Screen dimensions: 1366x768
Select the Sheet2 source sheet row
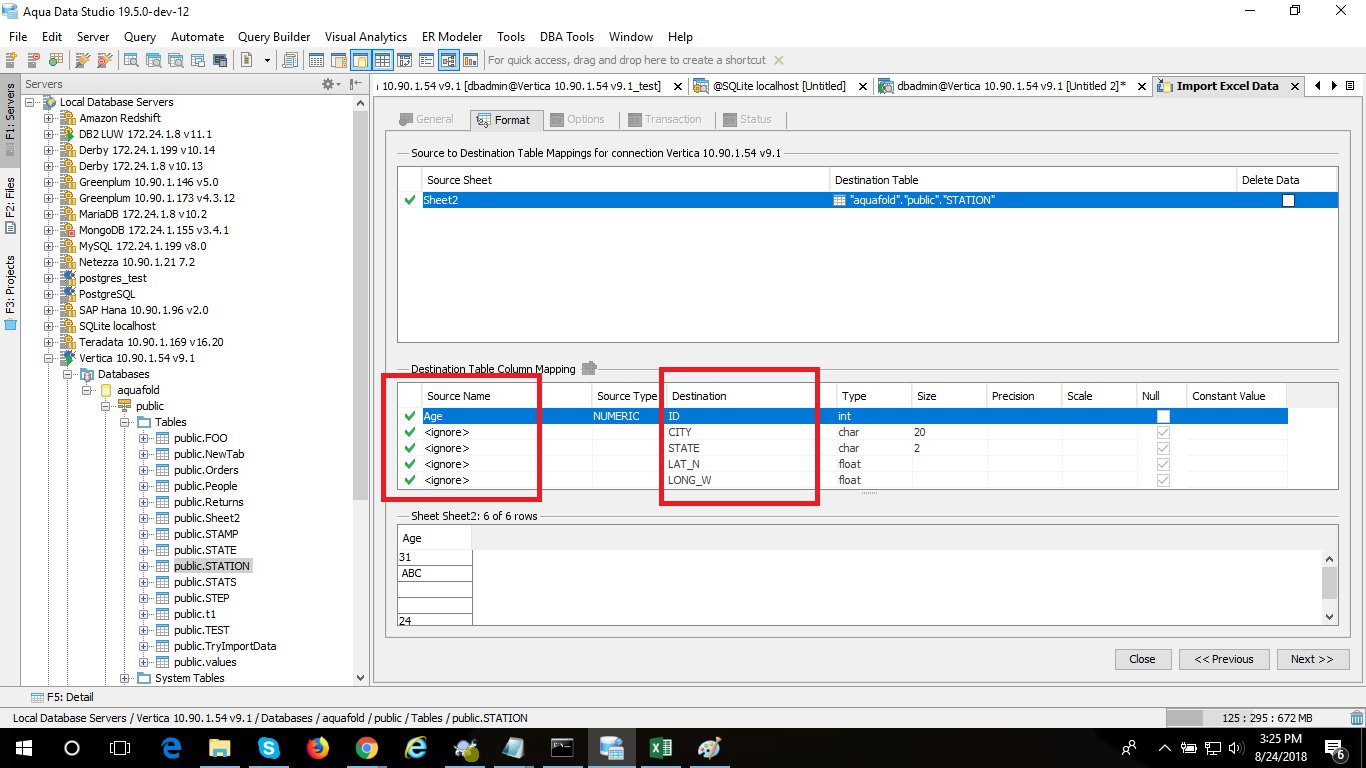[x=867, y=200]
